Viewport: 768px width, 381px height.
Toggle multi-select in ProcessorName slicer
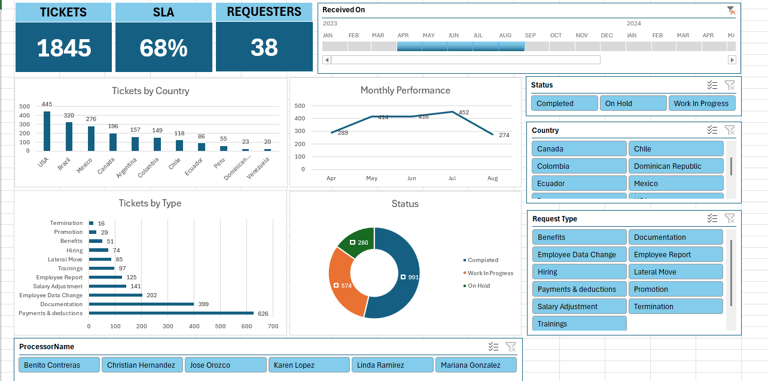coord(493,347)
